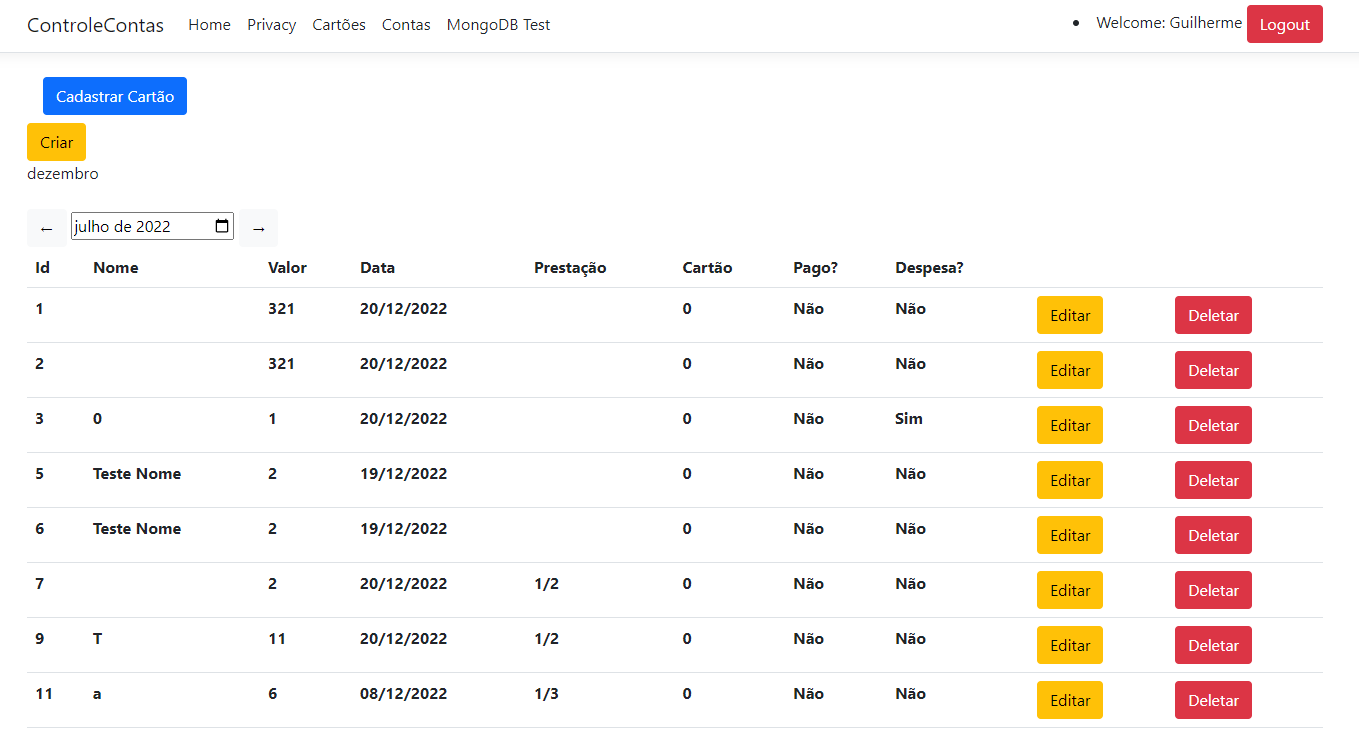Click the name a in row 11
The image size is (1359, 747).
click(x=97, y=694)
